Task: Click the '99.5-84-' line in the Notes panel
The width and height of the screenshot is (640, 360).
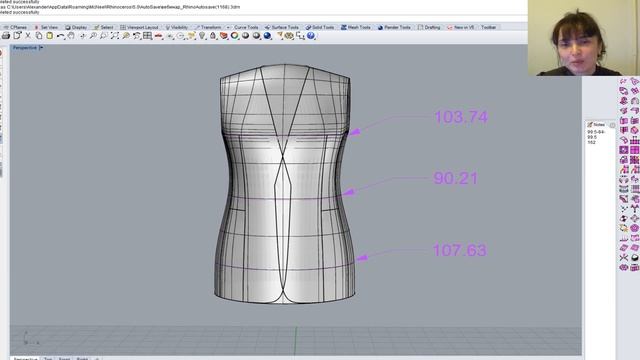Action: pyautogui.click(x=596, y=132)
